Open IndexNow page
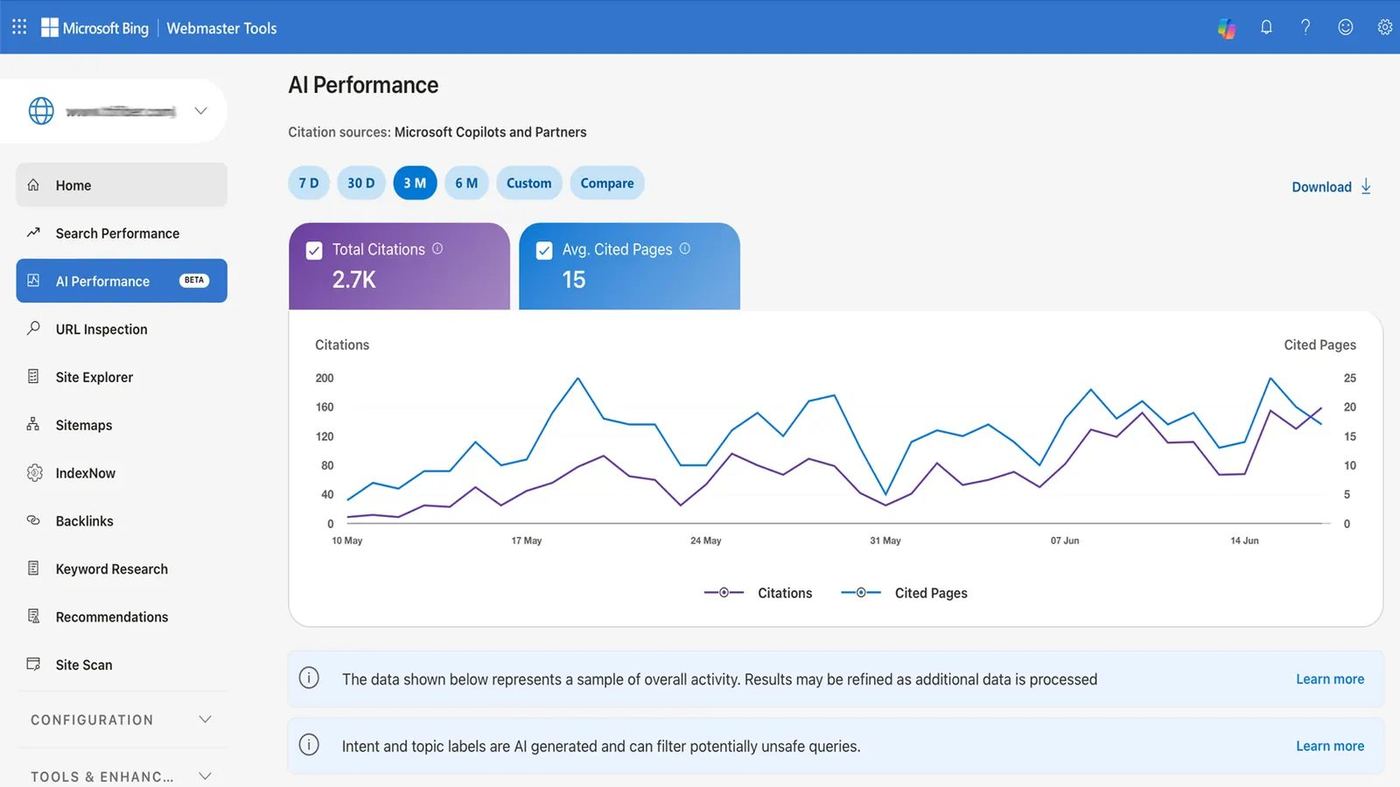 tap(122, 473)
